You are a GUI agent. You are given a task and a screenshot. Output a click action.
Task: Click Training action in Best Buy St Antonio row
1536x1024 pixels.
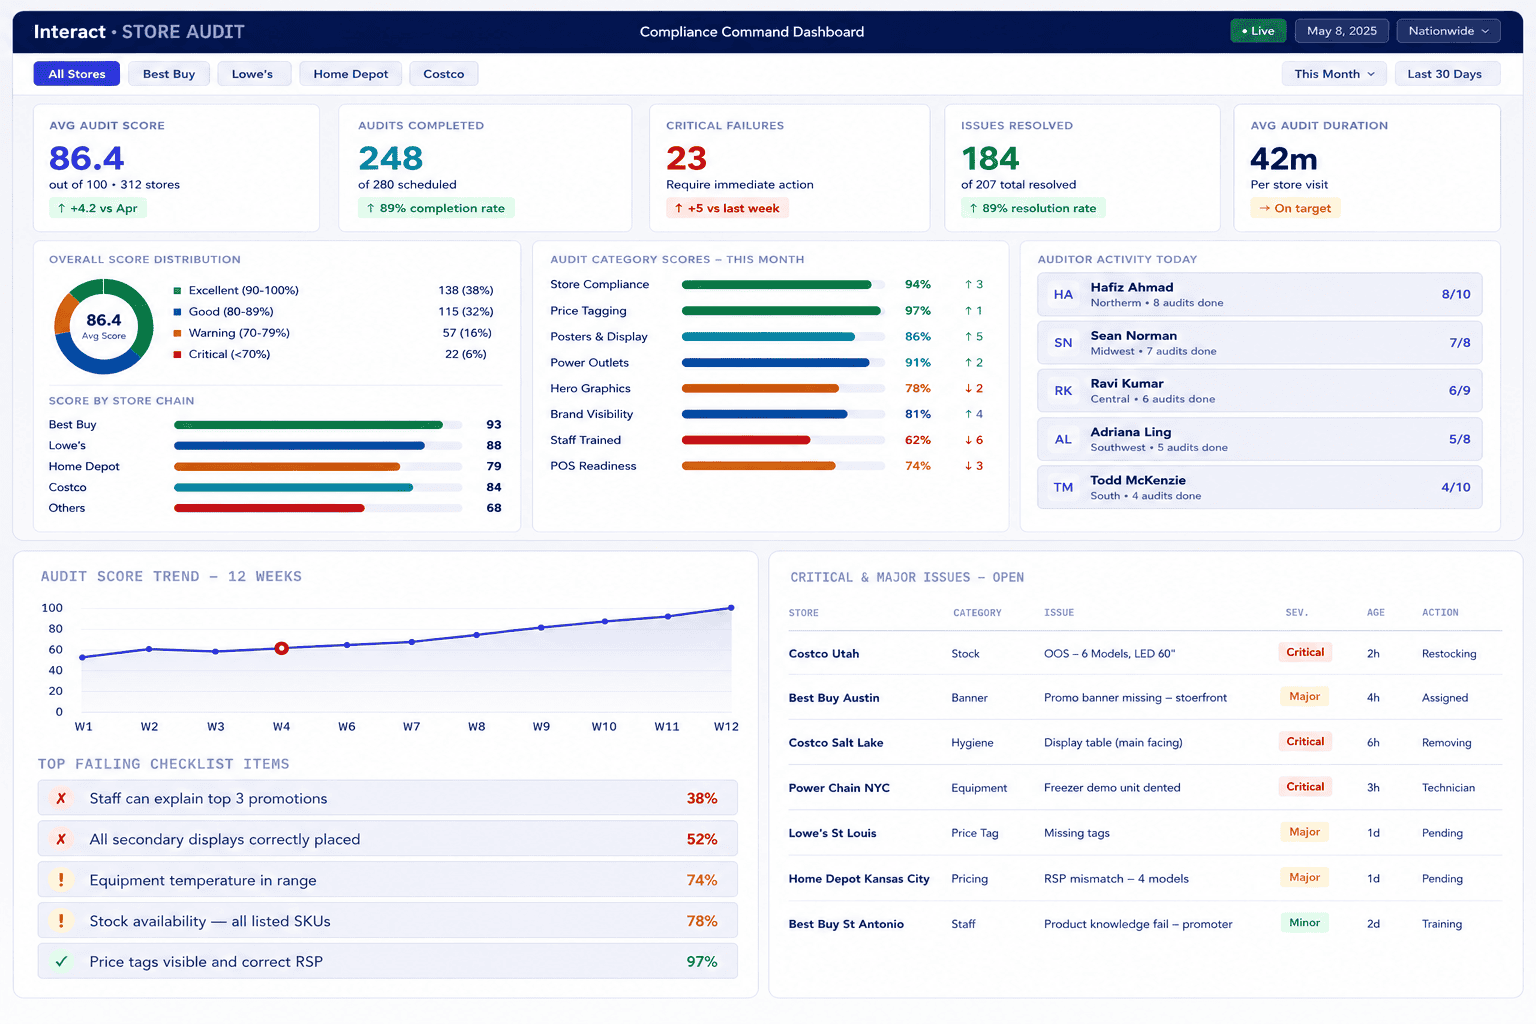tap(1442, 924)
